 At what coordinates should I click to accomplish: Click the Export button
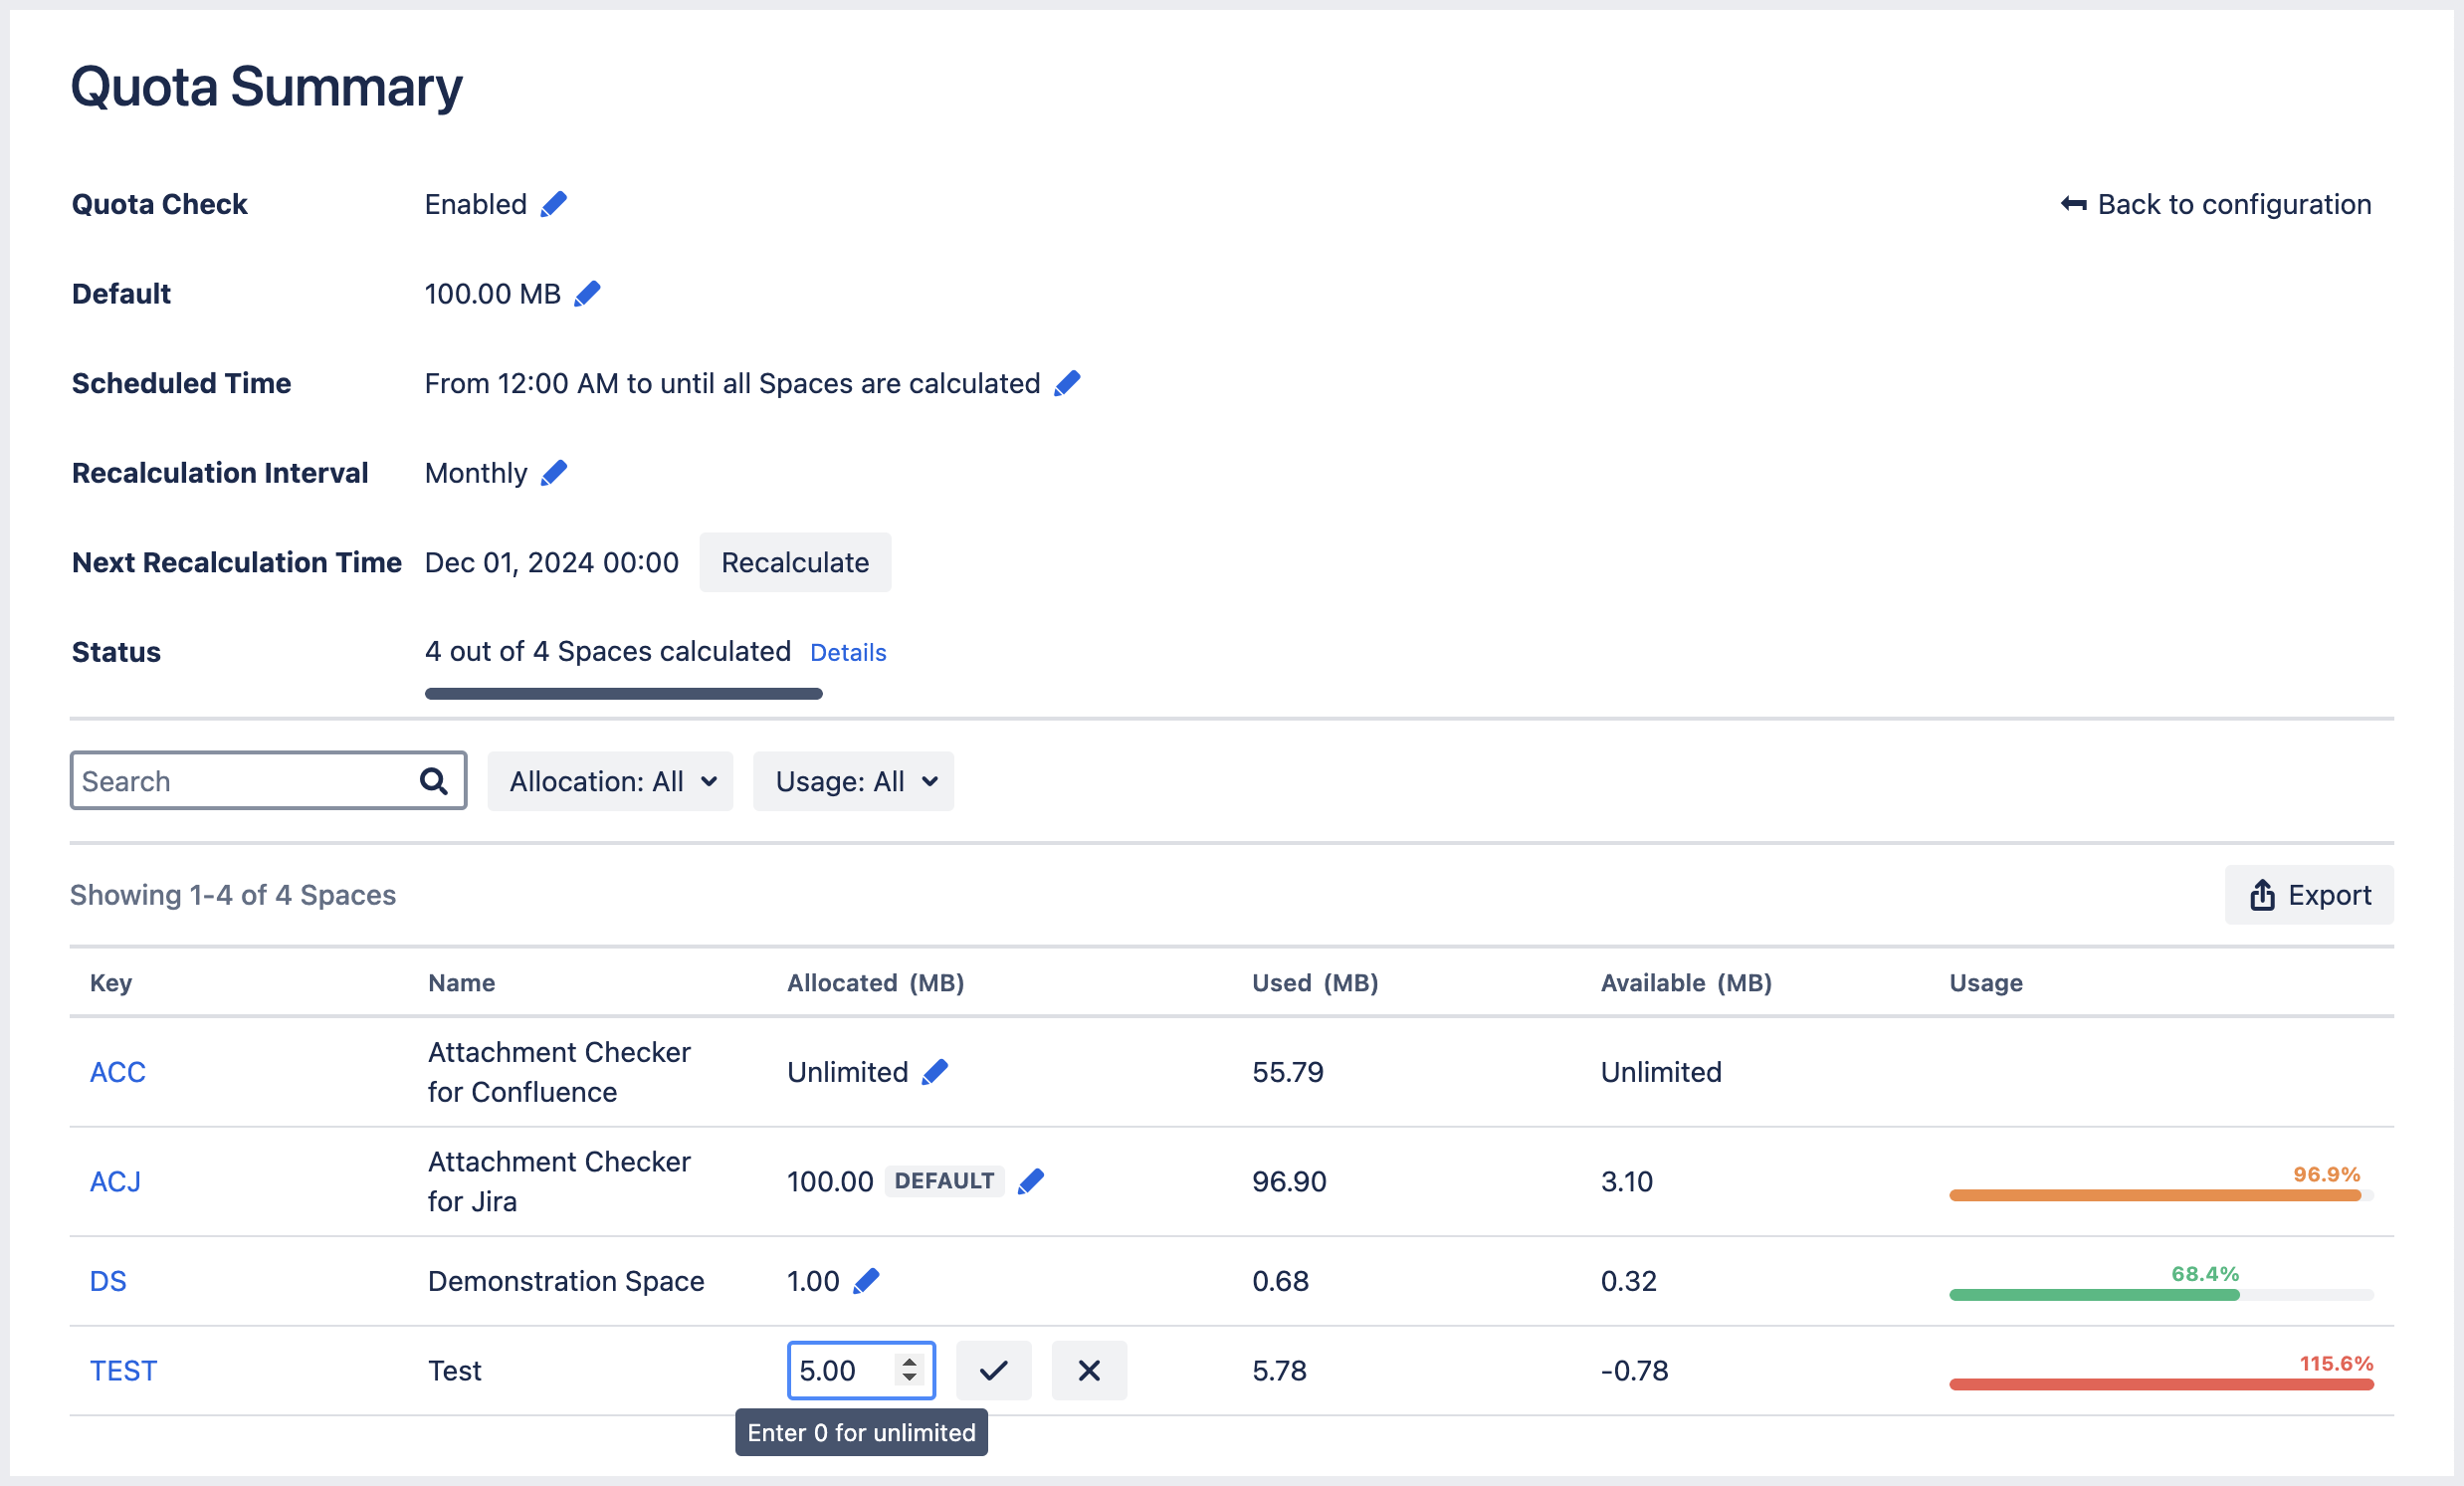click(2311, 895)
